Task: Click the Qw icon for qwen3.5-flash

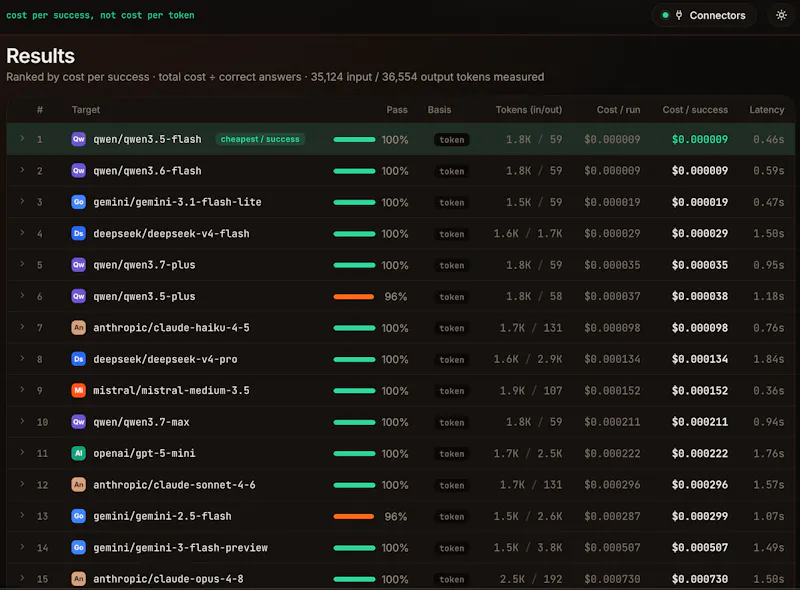Action: pyautogui.click(x=79, y=139)
